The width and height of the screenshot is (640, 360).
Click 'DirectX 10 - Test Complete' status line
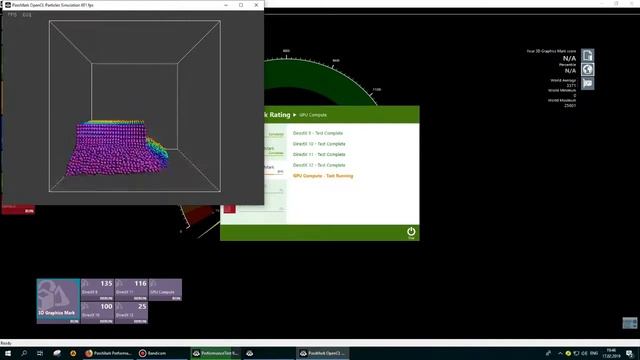click(319, 144)
